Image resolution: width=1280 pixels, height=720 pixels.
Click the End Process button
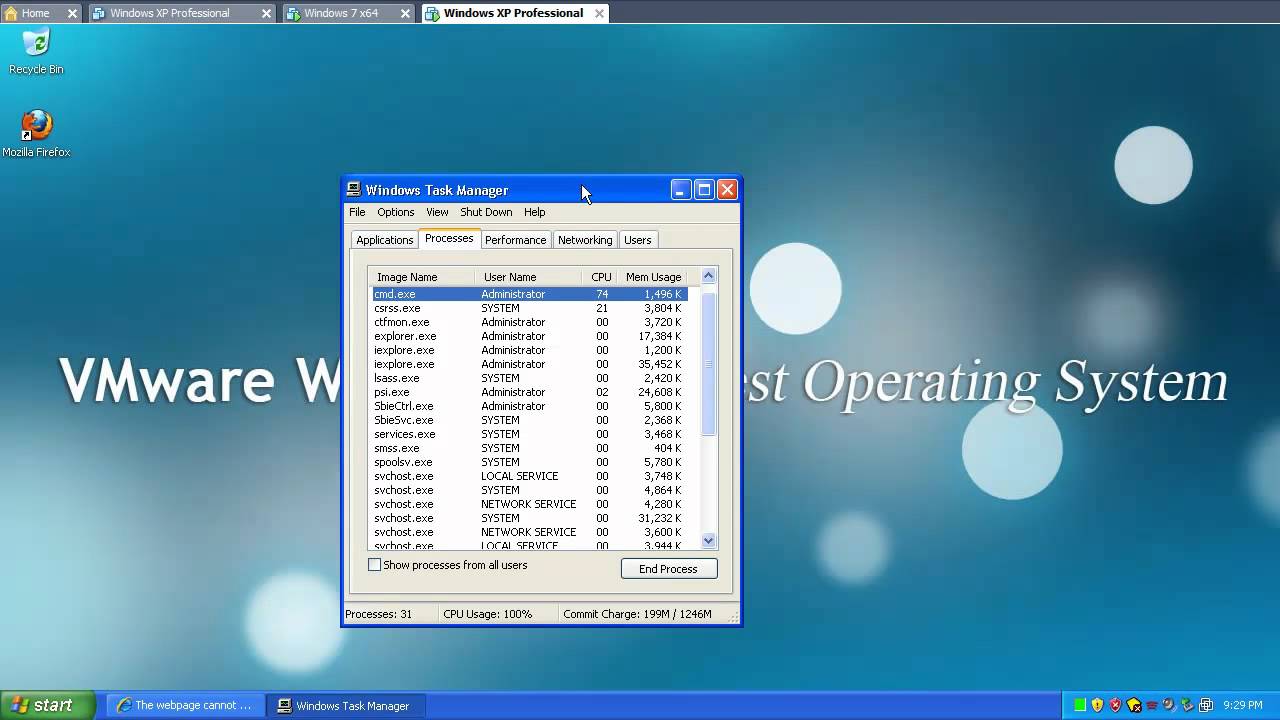click(x=669, y=569)
